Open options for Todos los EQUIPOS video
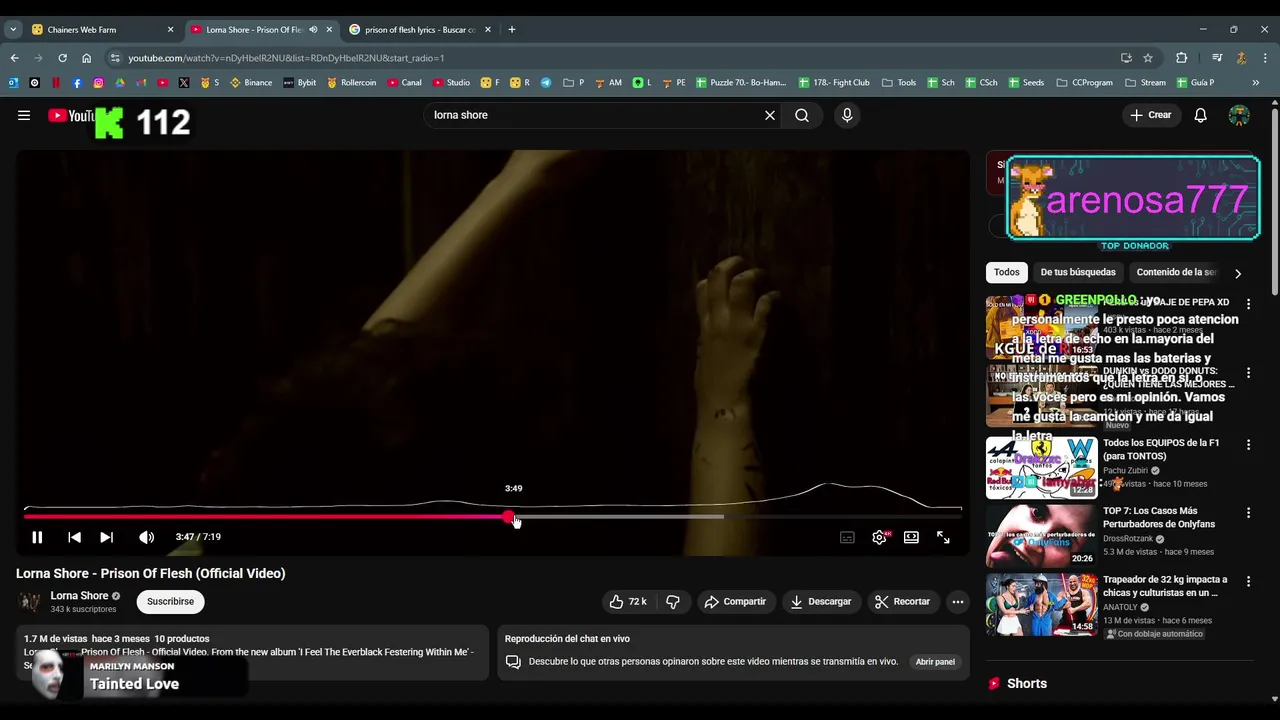This screenshot has width=1280, height=720. 1248,443
